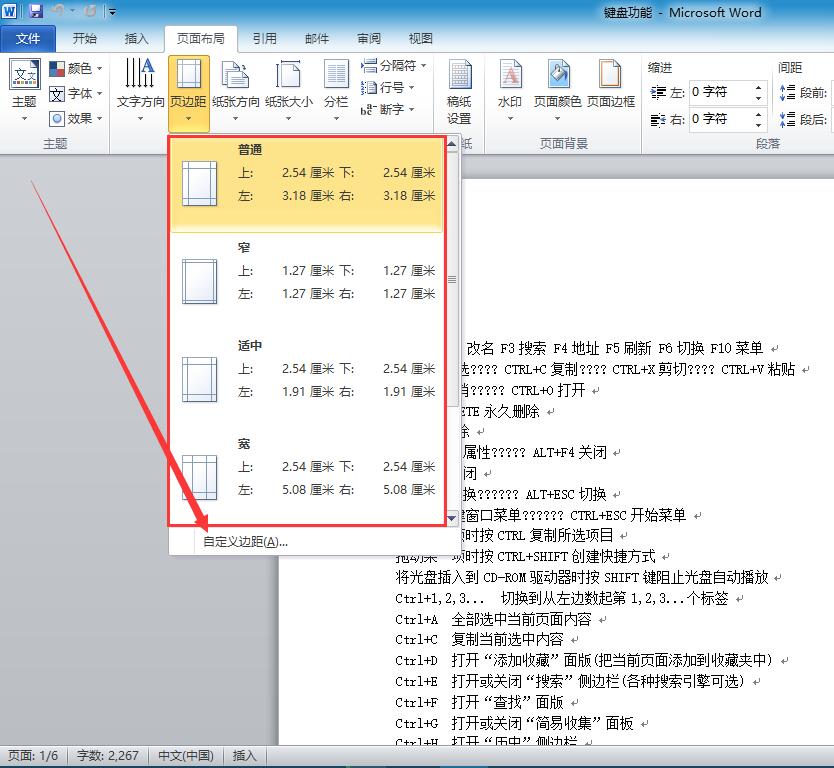
Task: Click the word count 字数: 2,267 status
Action: click(107, 755)
